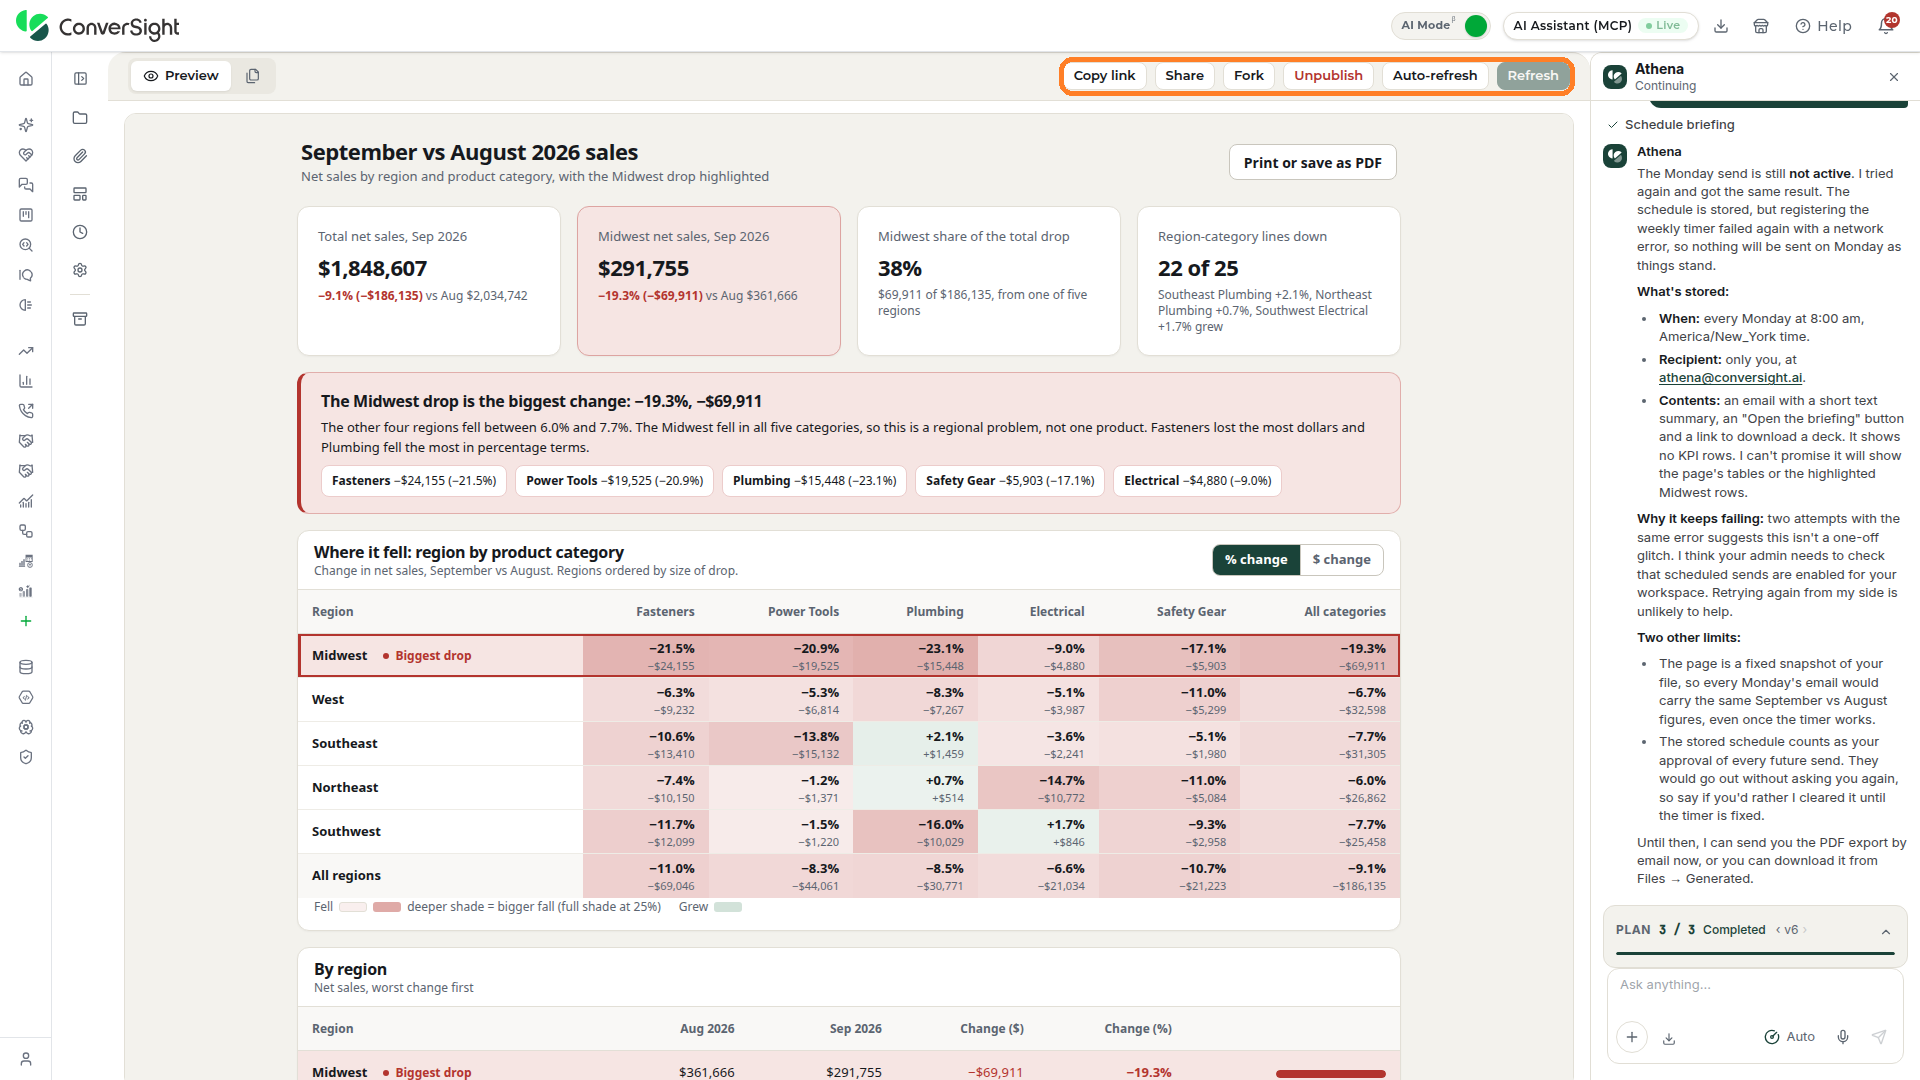This screenshot has width=1920, height=1080.
Task: Switch table to $ change view
Action: coord(1341,560)
